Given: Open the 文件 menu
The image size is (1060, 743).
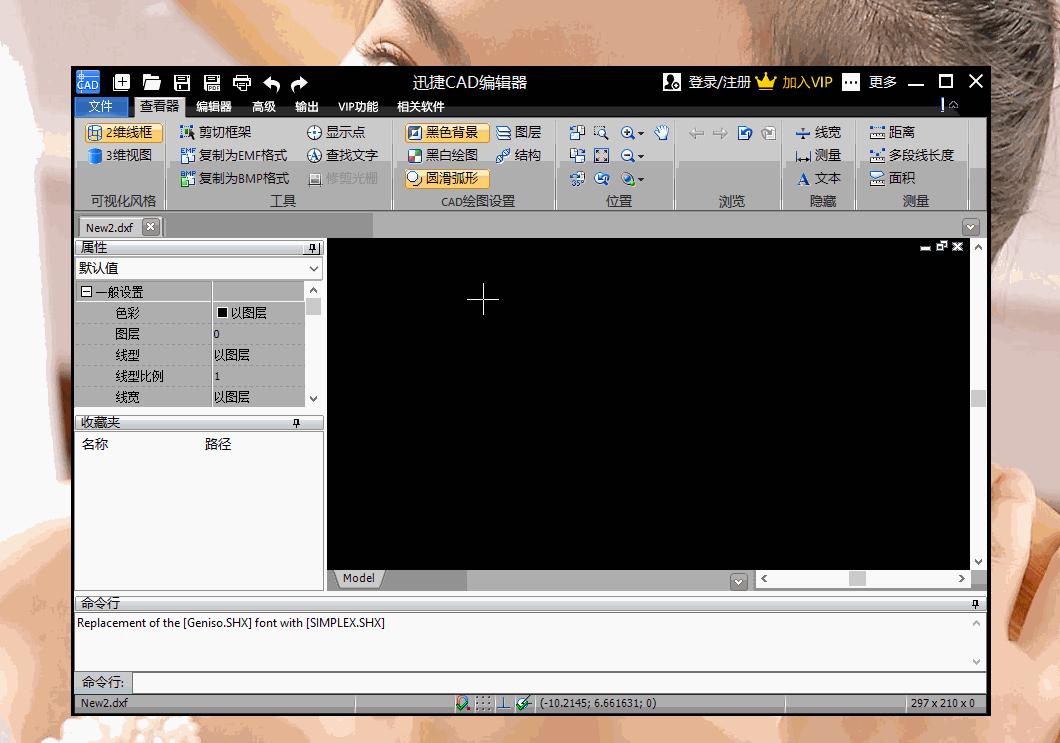Looking at the screenshot, I should [101, 107].
